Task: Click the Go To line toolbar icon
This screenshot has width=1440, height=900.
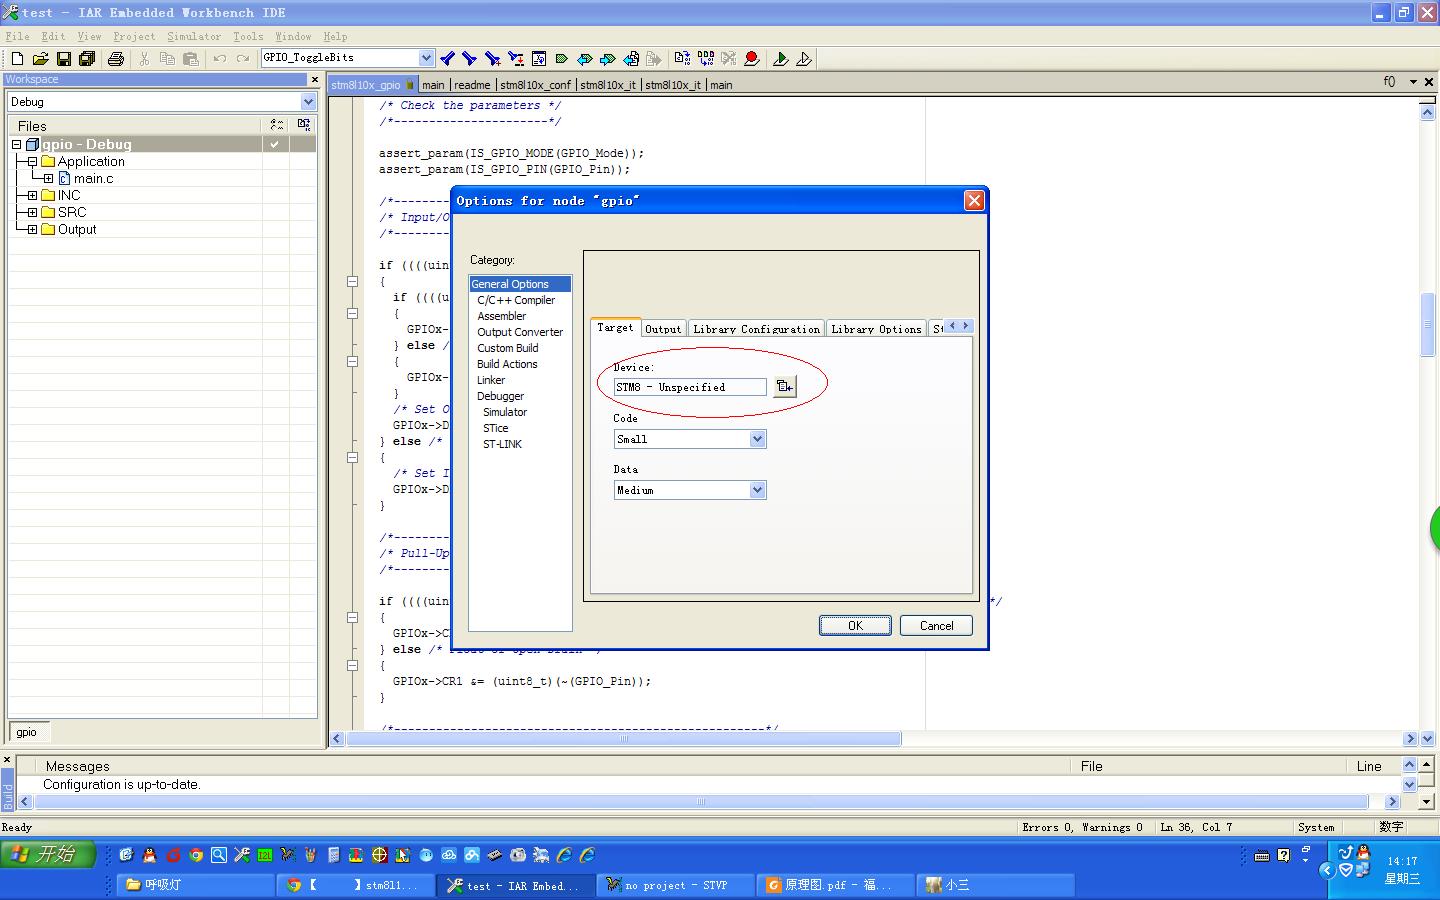Action: pos(539,59)
